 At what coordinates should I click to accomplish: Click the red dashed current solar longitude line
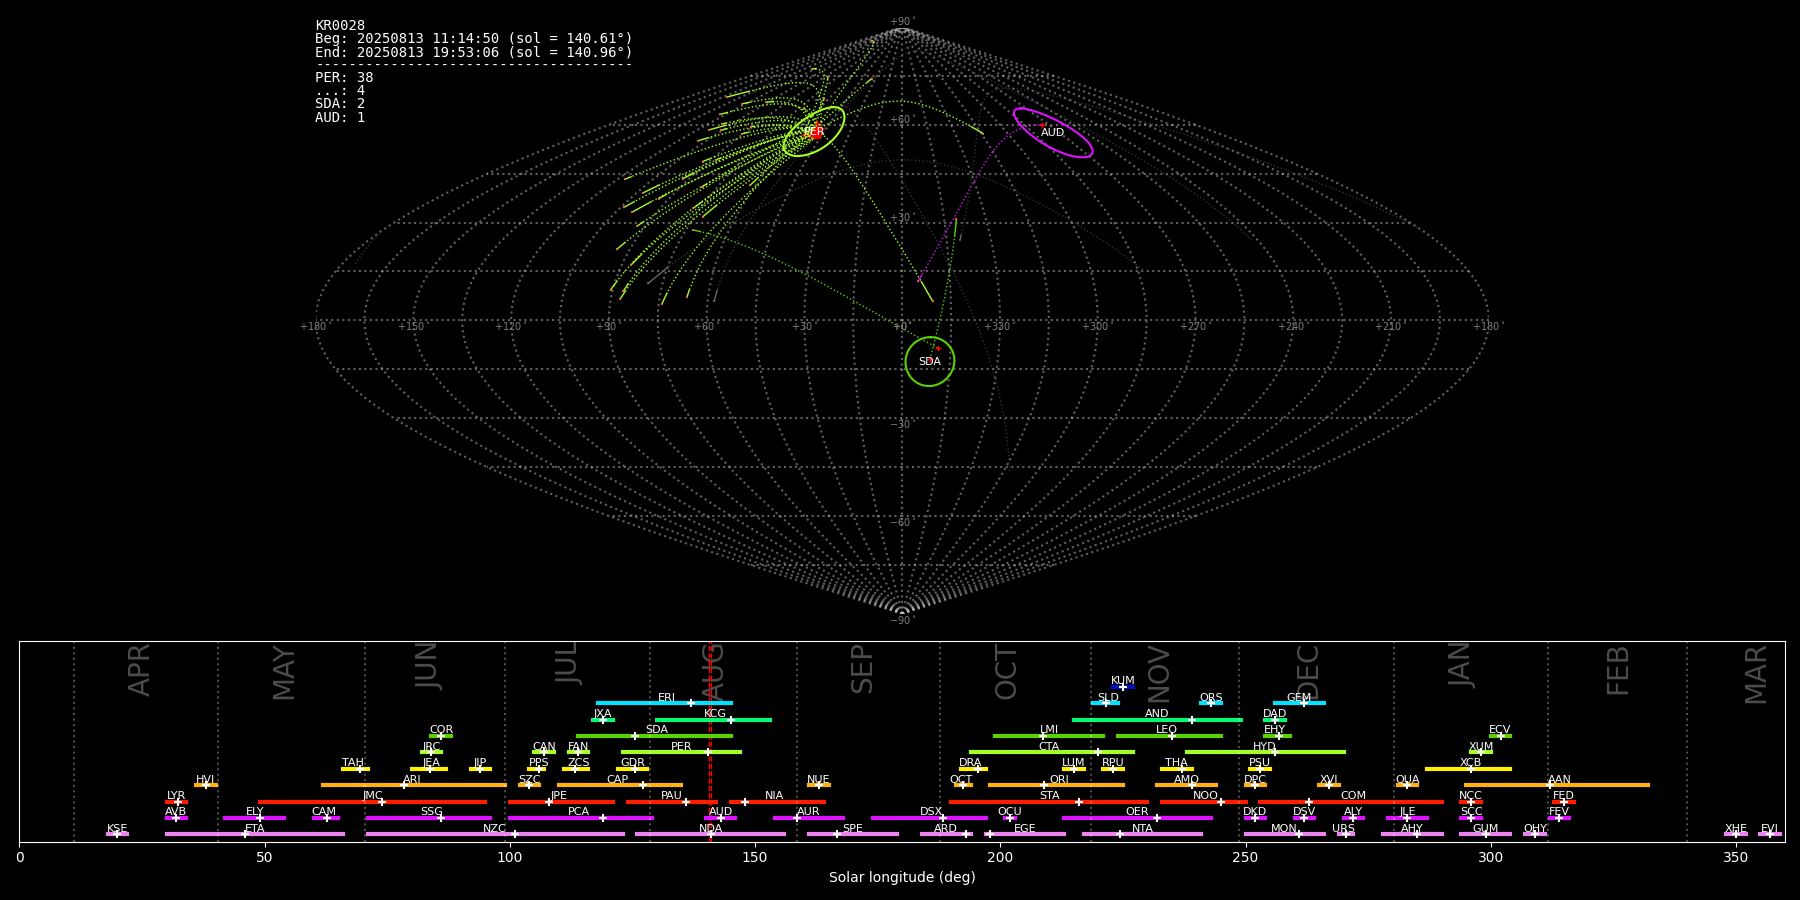711,740
